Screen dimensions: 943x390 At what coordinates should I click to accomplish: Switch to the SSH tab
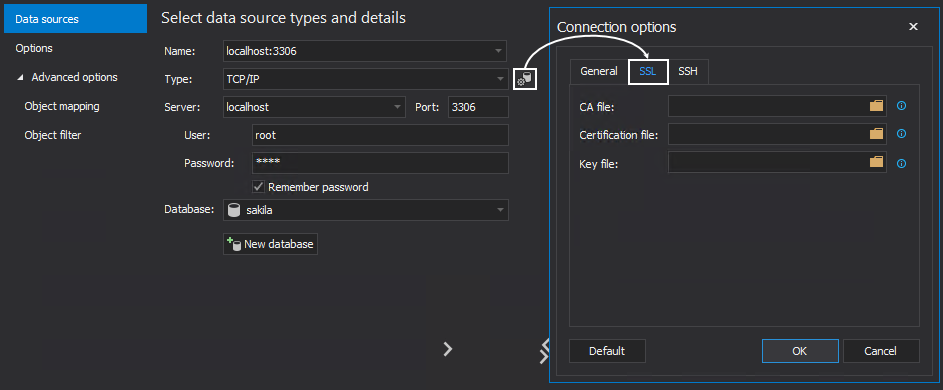pos(688,71)
